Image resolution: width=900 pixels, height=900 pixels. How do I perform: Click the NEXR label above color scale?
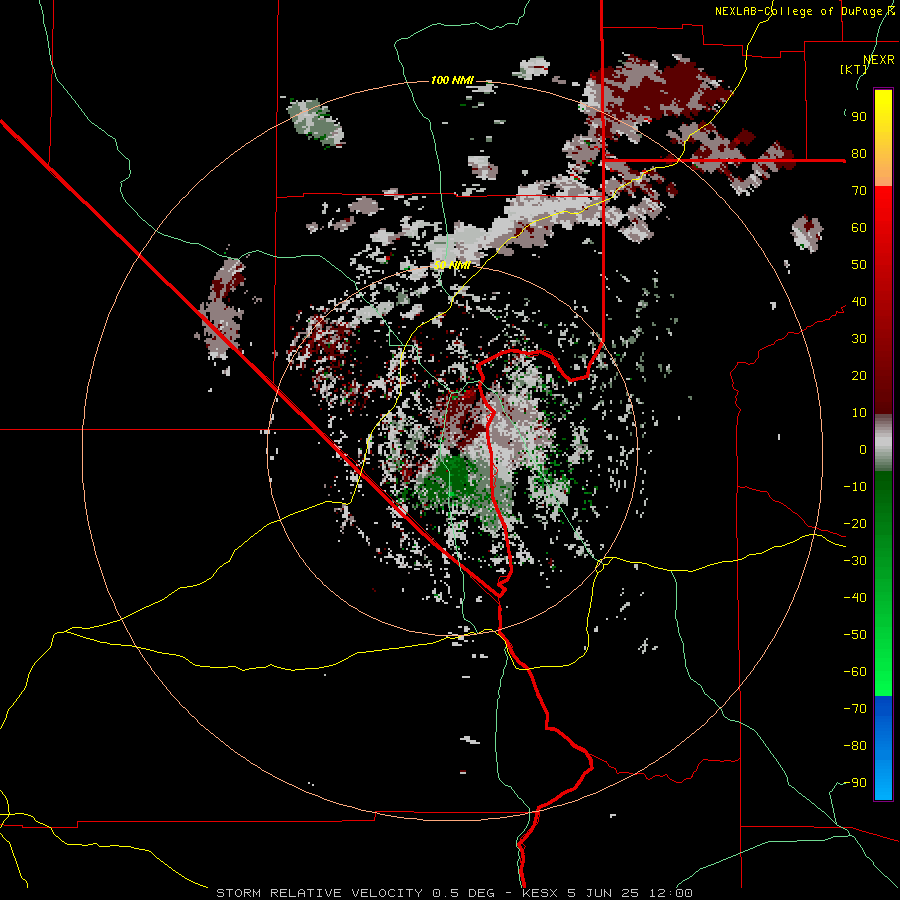878,60
